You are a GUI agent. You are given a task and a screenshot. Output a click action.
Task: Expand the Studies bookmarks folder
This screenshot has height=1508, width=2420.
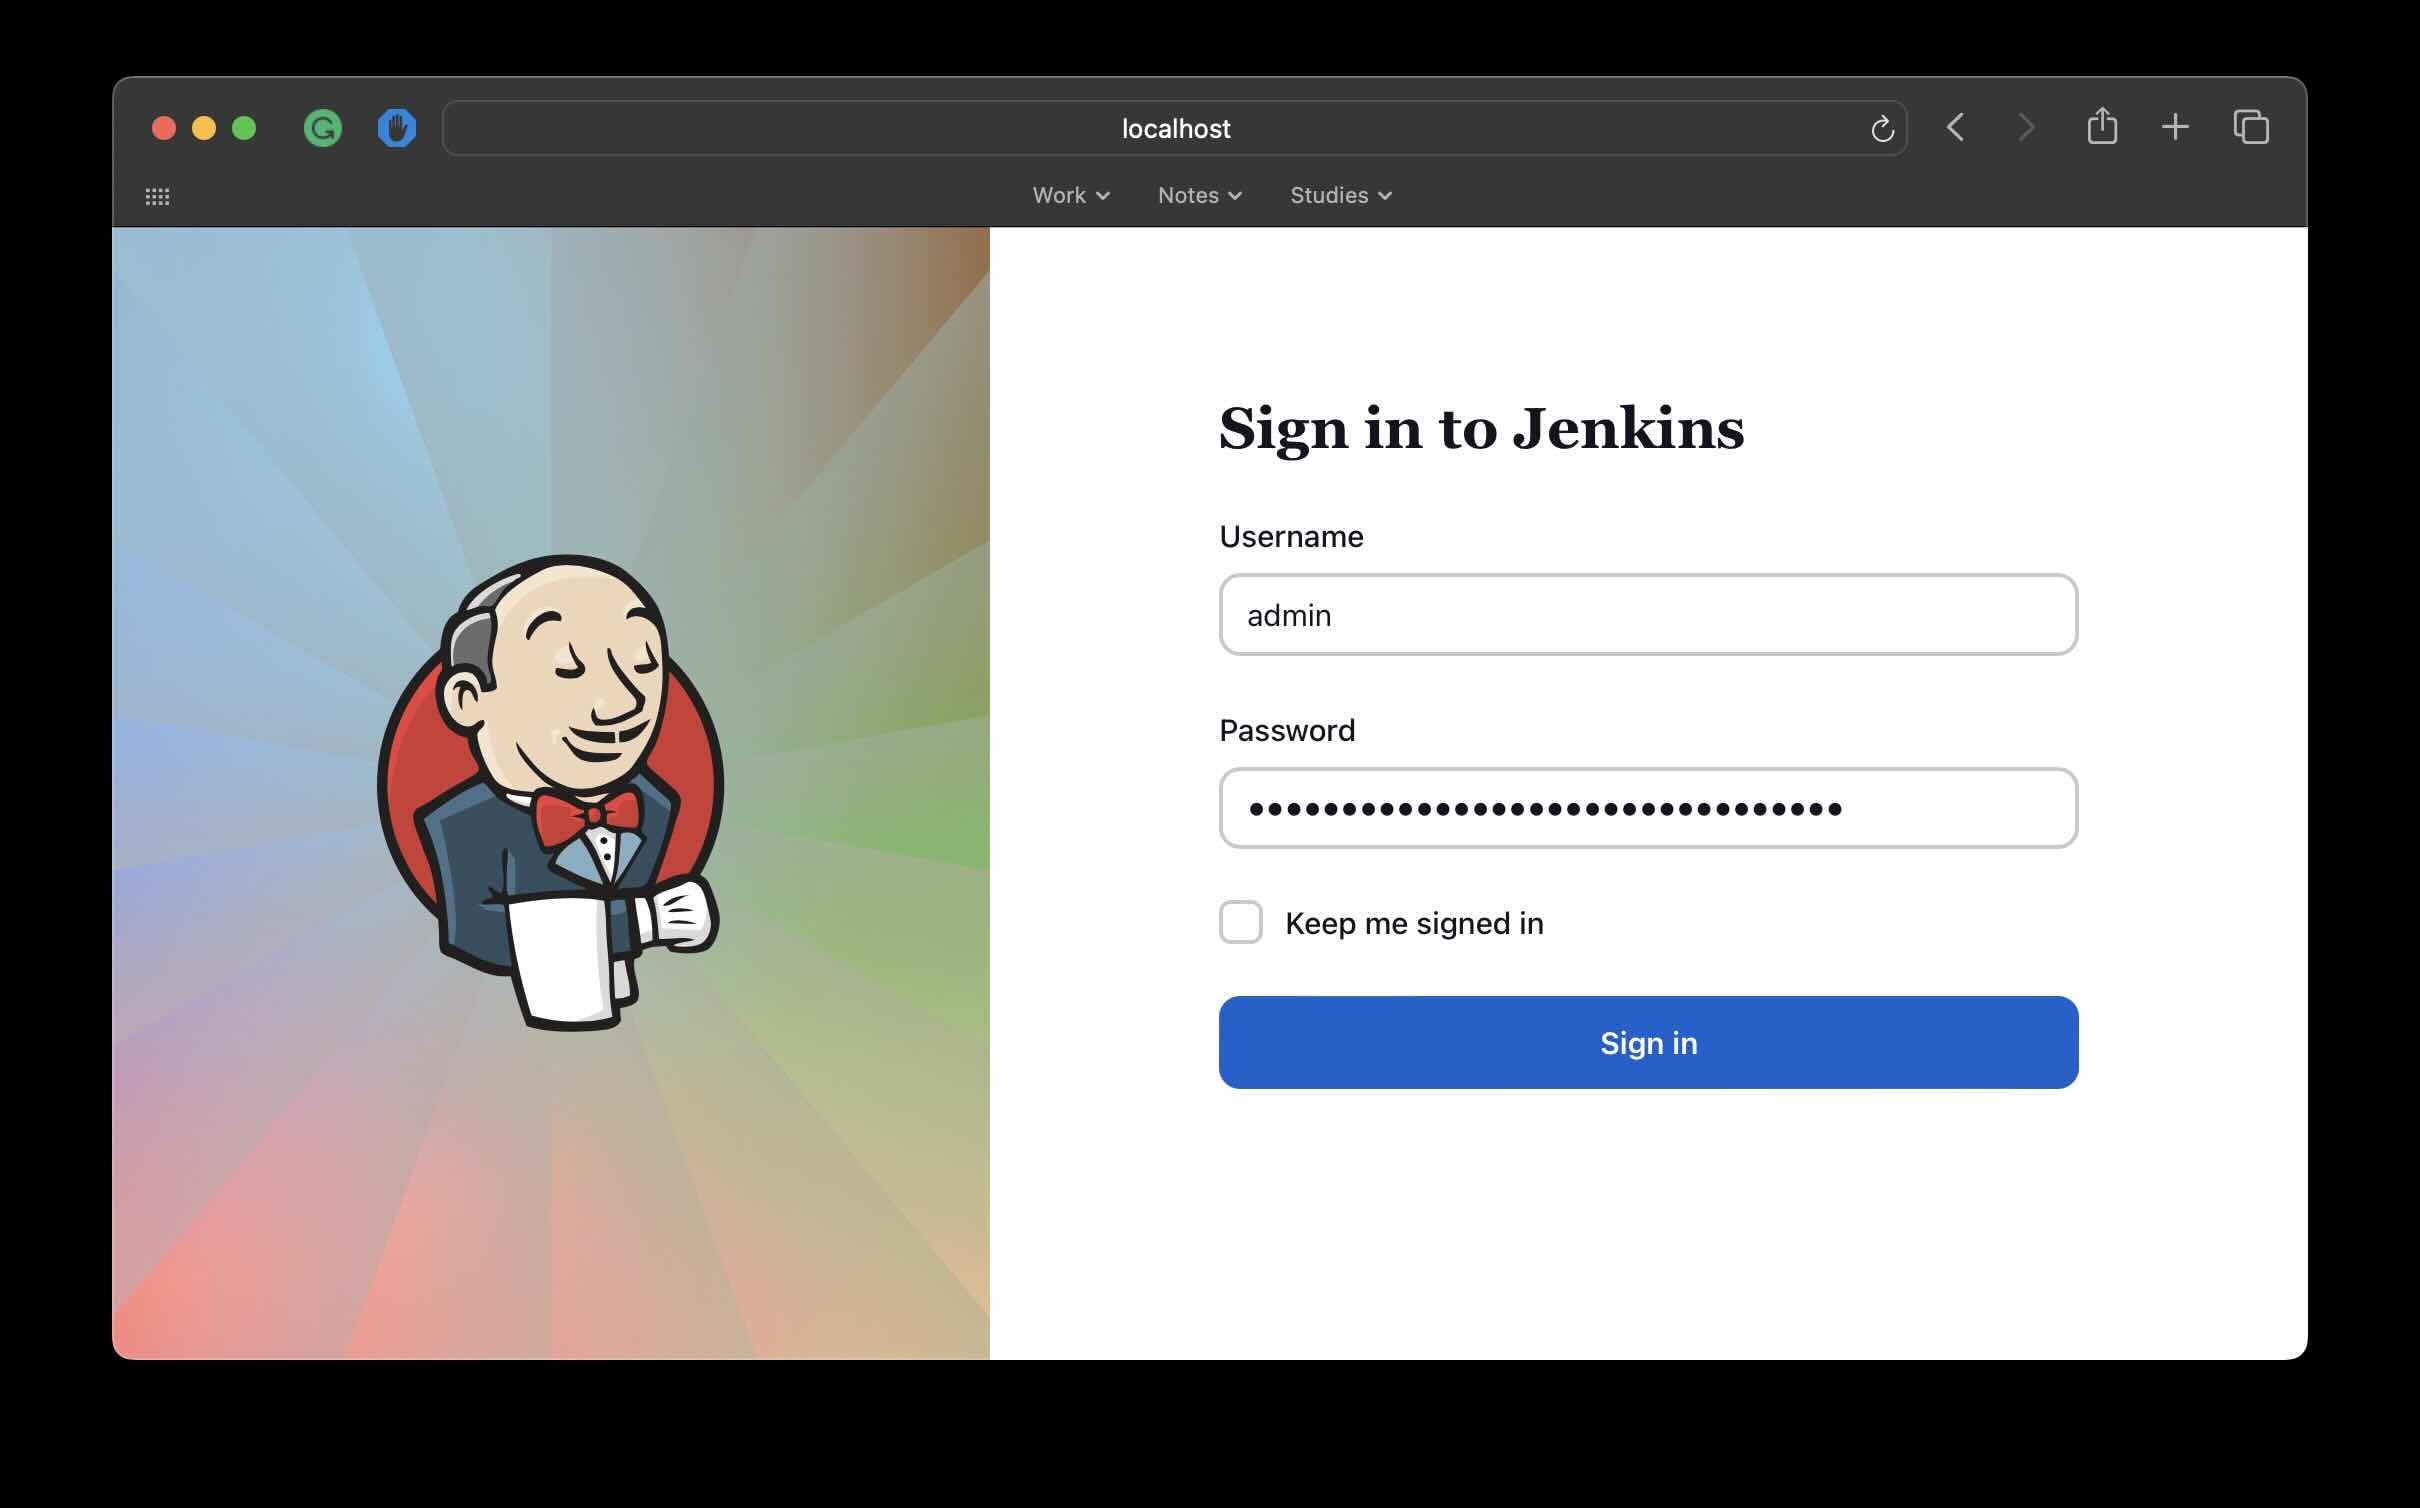coord(1340,195)
